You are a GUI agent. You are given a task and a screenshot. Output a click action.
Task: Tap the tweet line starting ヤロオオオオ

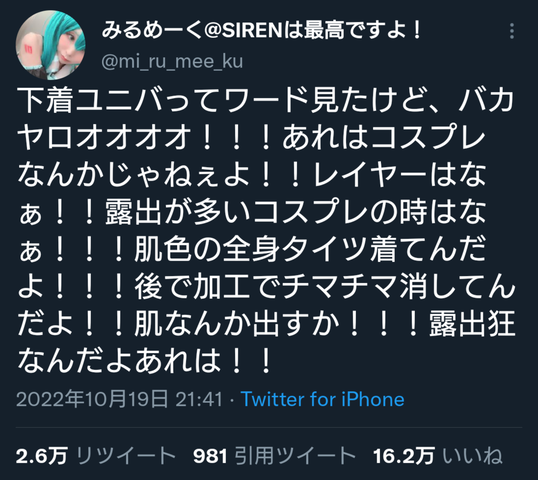point(252,138)
